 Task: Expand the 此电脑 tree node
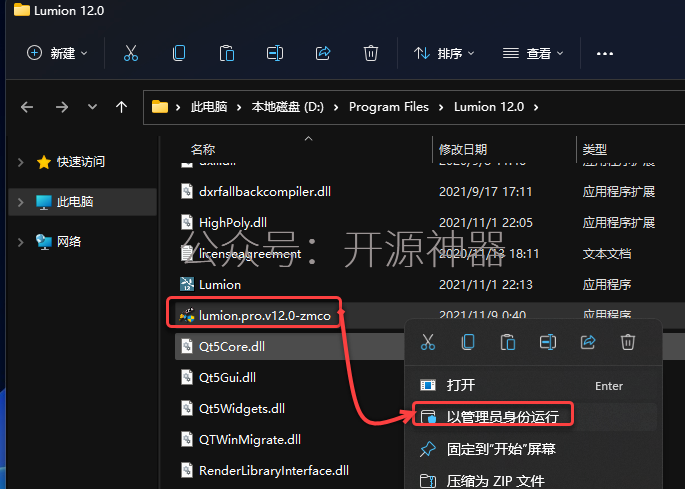click(x=21, y=202)
